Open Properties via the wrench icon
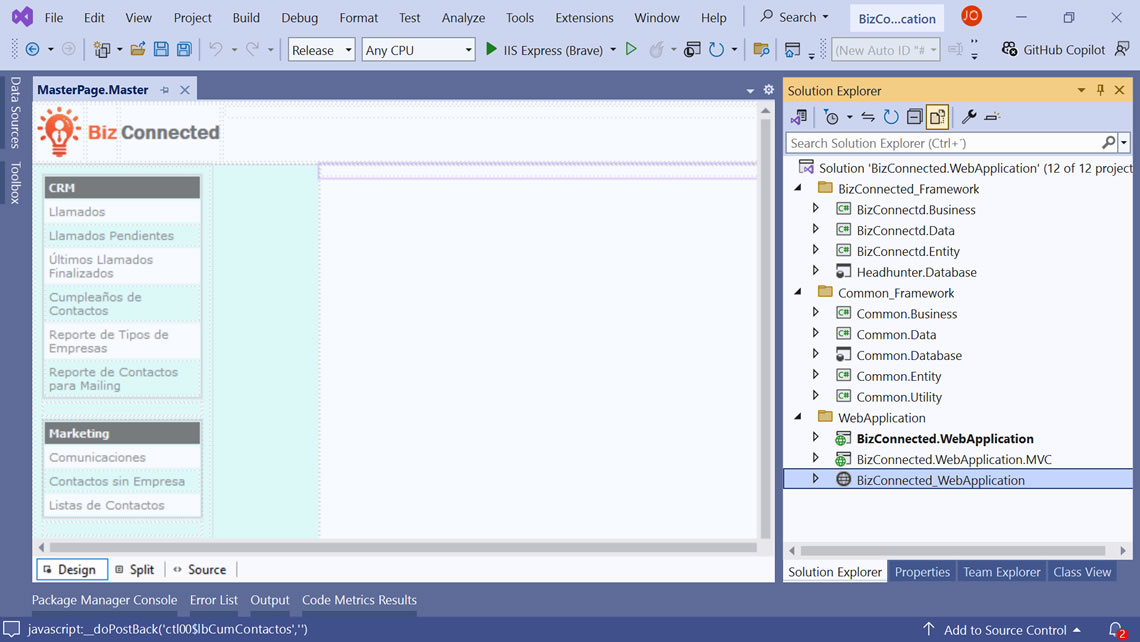This screenshot has width=1140, height=642. coord(968,117)
